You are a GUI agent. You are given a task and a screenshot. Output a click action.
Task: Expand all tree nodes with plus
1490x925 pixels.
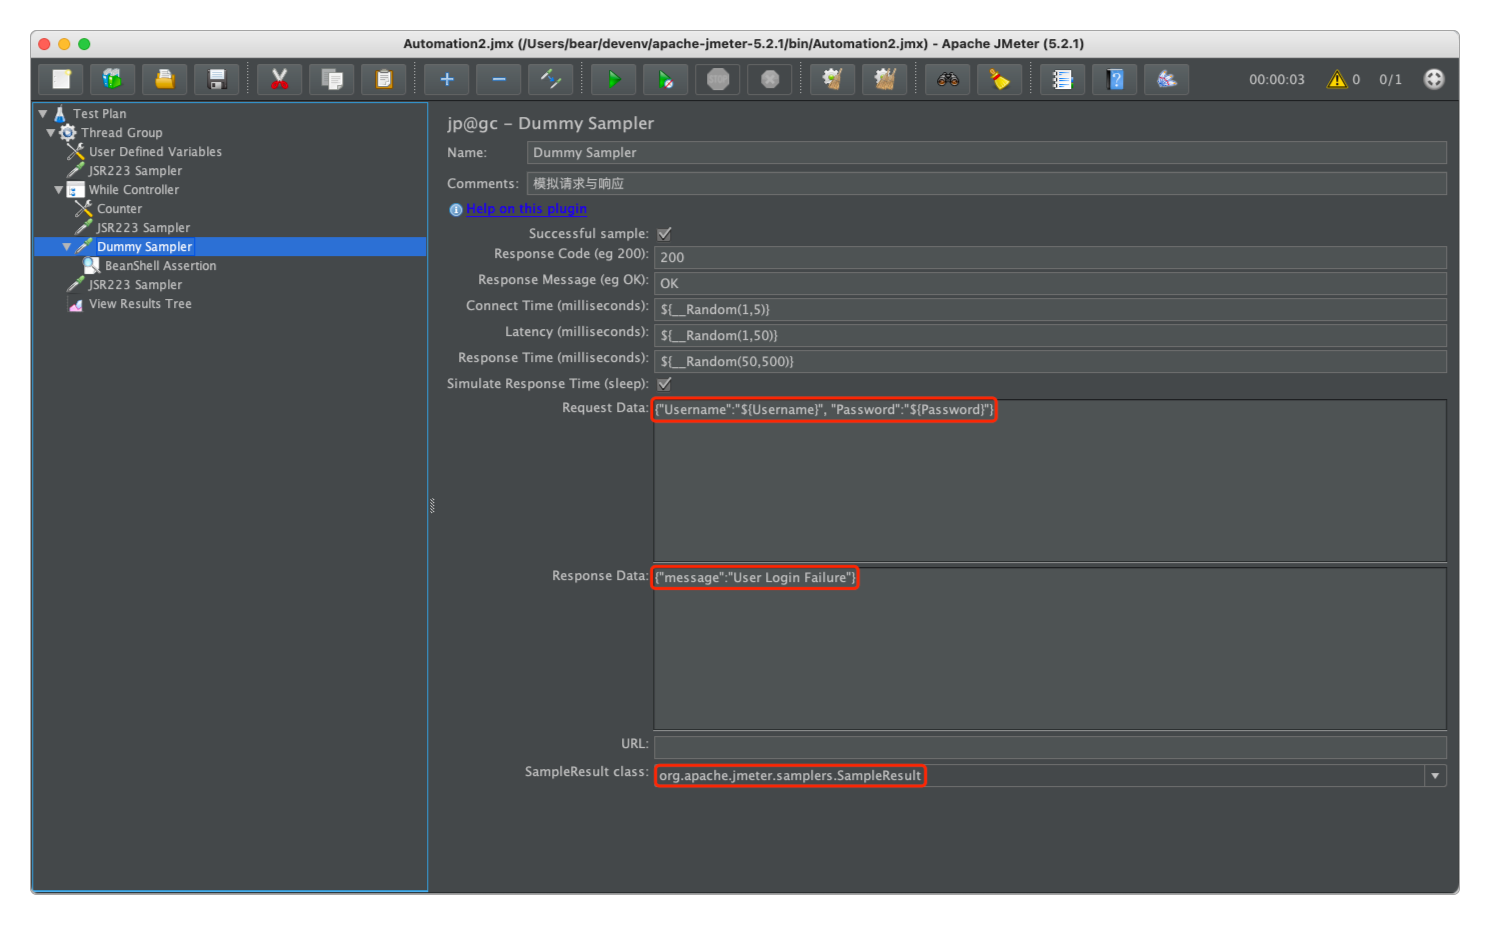(446, 79)
